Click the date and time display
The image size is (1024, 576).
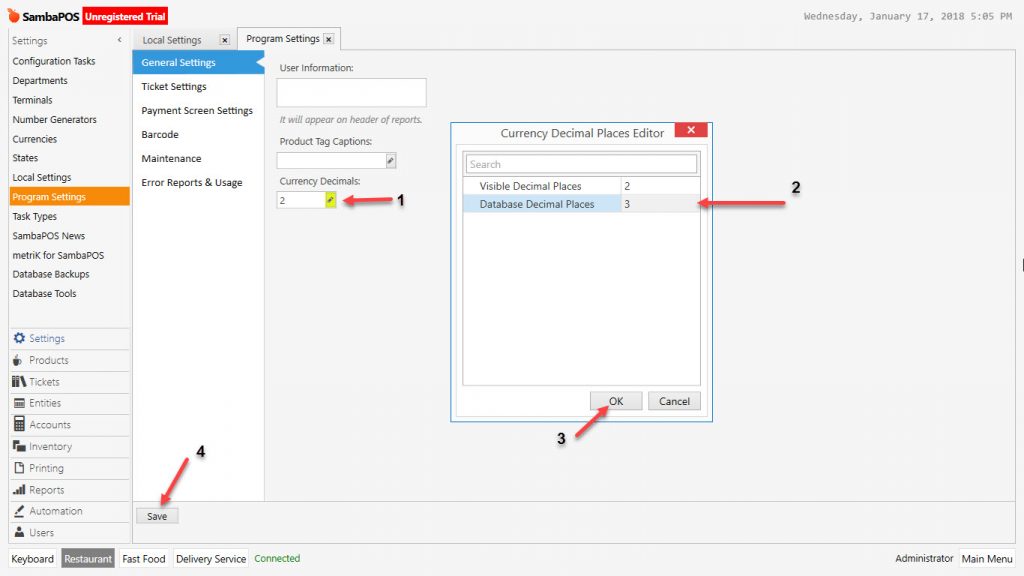[x=907, y=16]
